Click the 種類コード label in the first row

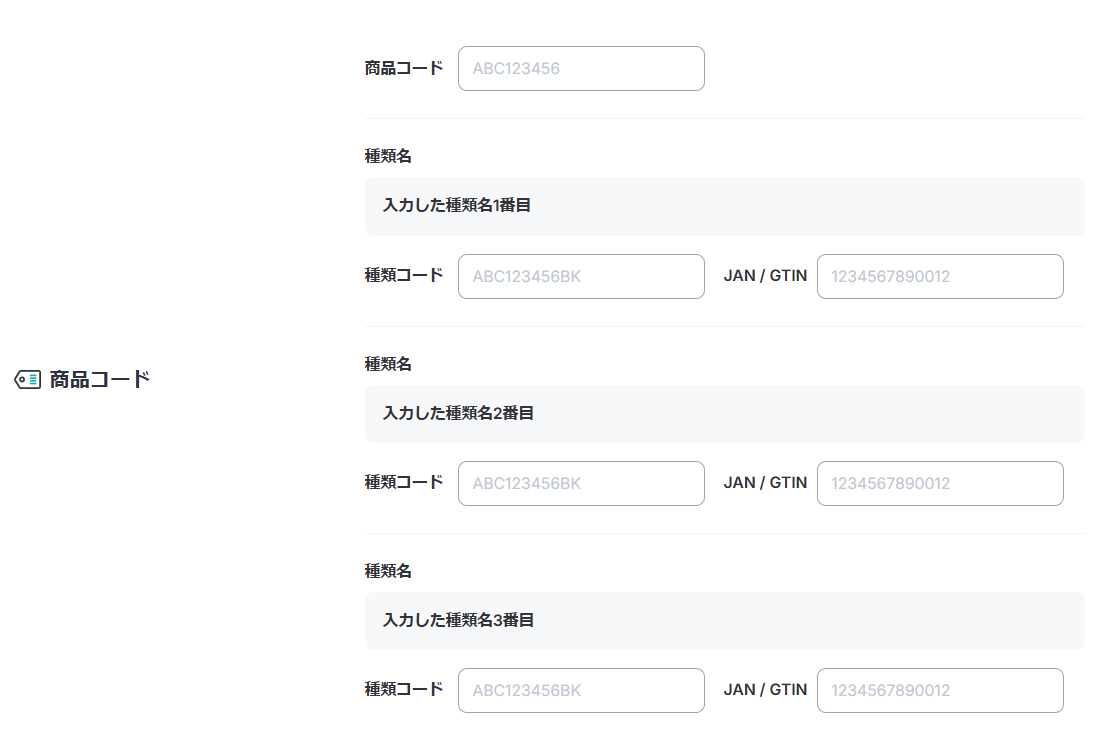click(403, 276)
